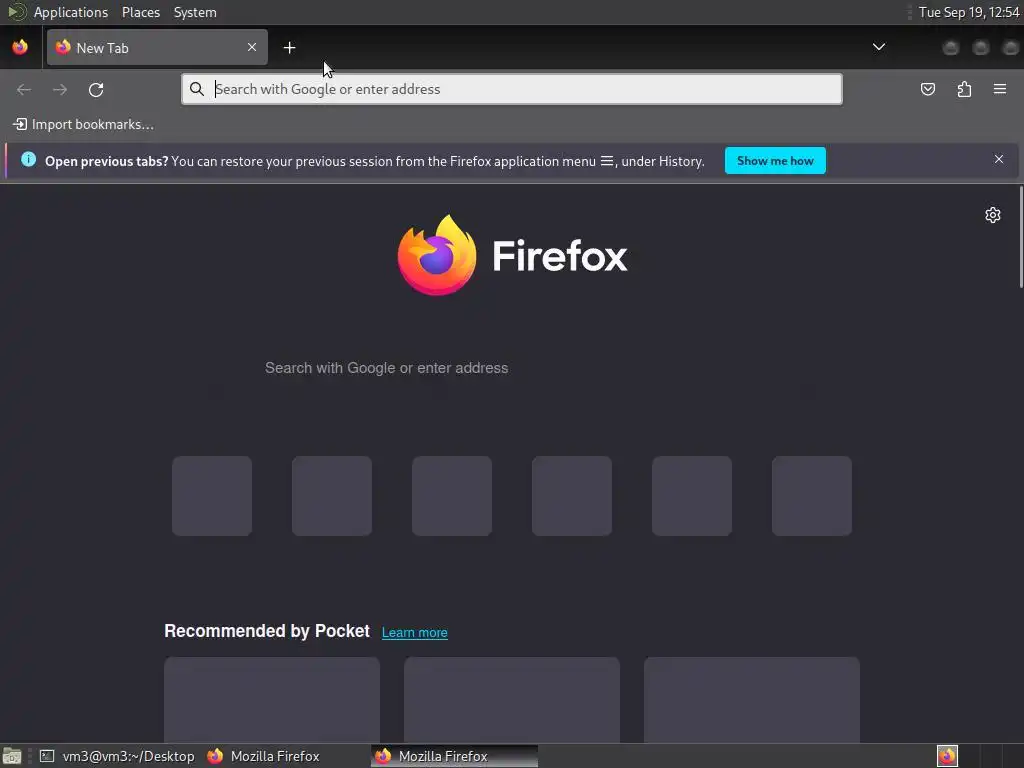Click Import bookmarks in bookmarks toolbar
This screenshot has width=1024, height=768.
pyautogui.click(x=84, y=124)
